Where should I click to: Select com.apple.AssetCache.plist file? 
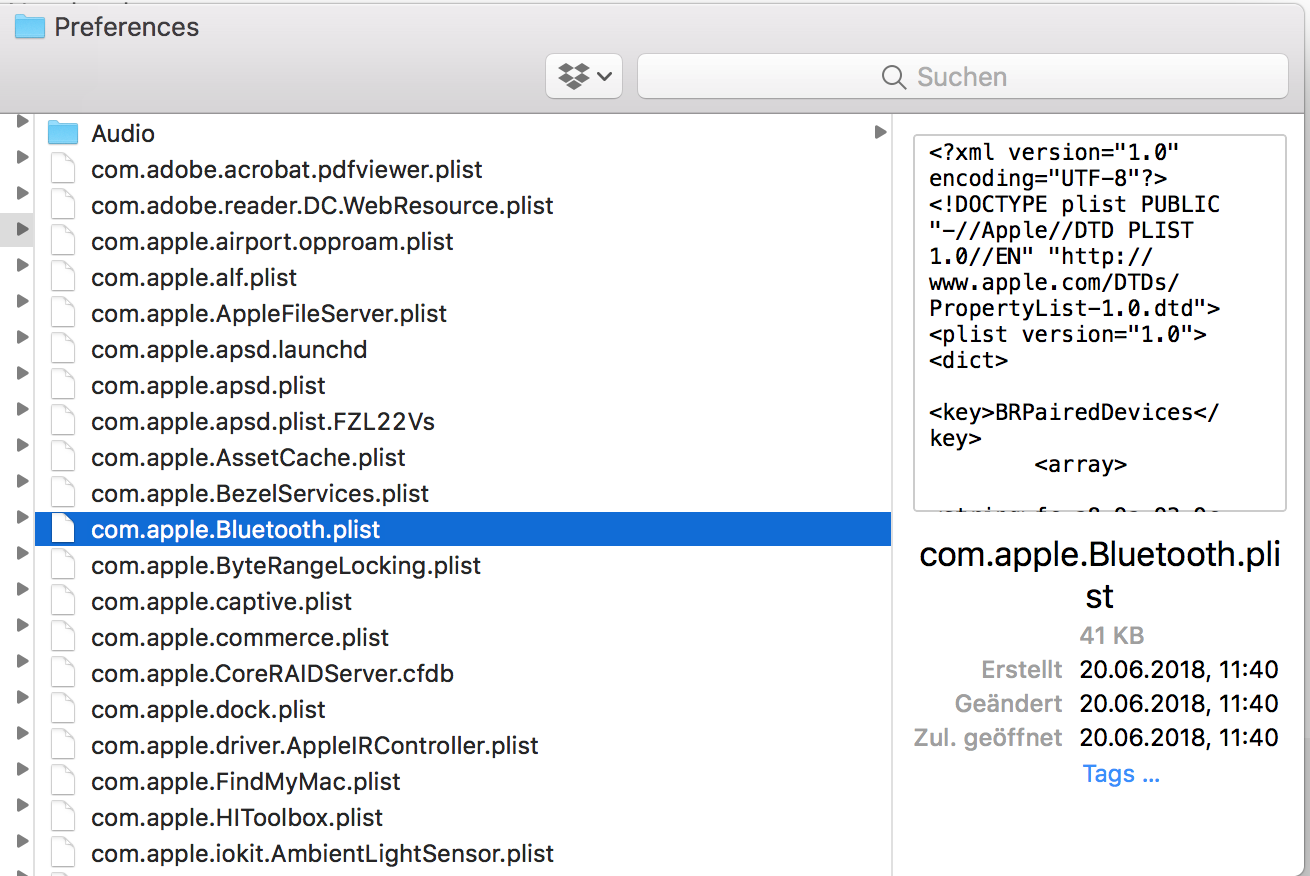click(x=248, y=458)
